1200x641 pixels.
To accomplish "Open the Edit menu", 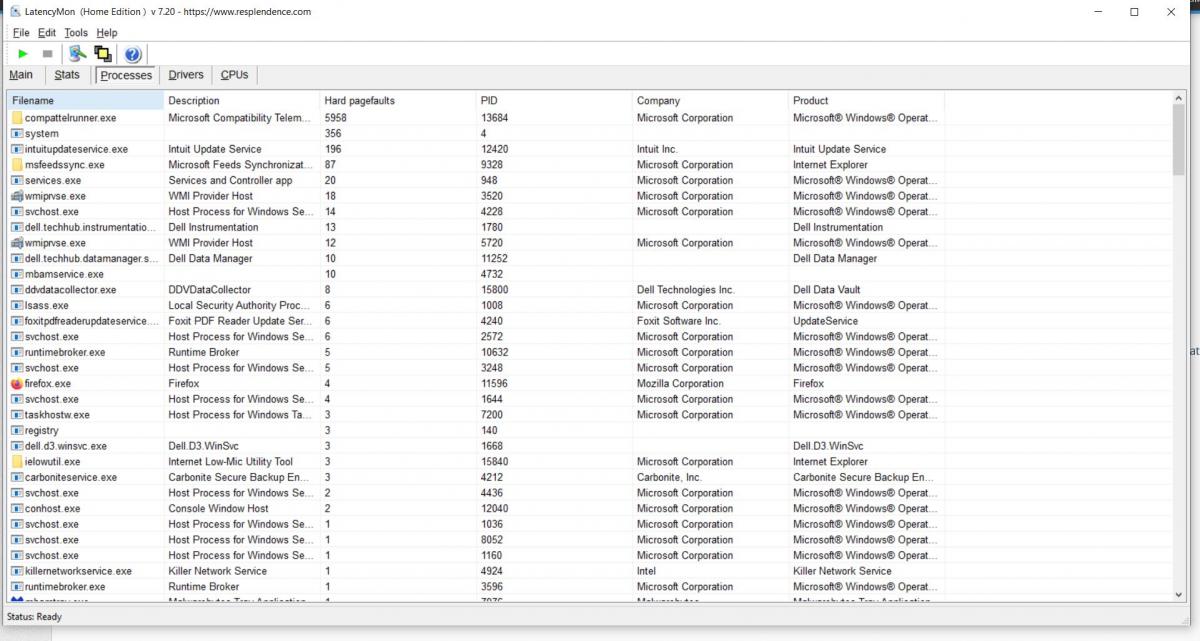I will tap(47, 33).
